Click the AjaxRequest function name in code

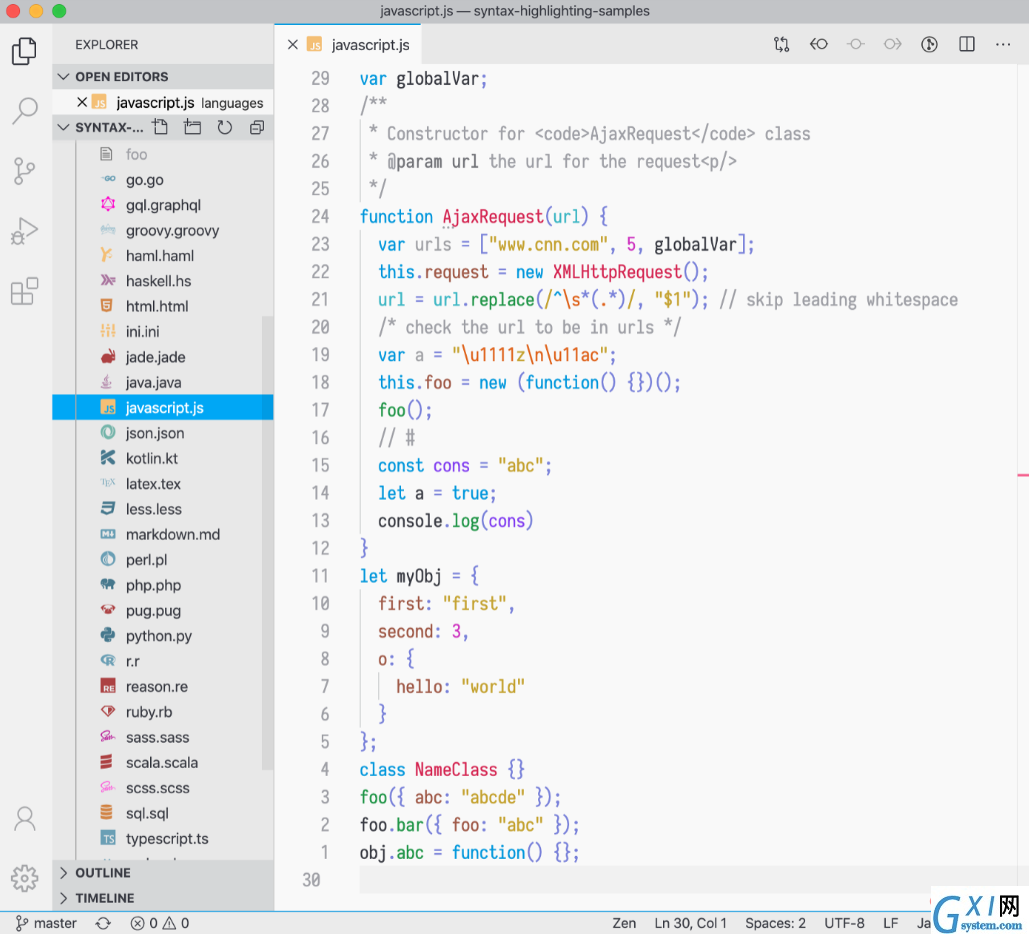[493, 217]
